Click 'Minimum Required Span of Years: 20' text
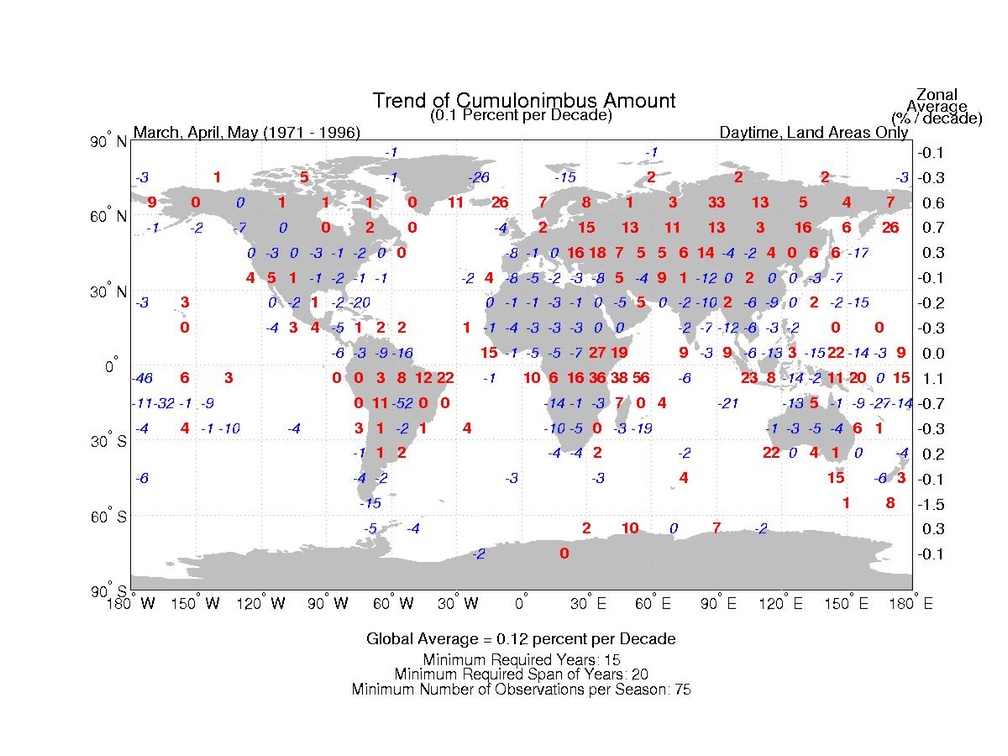 tap(520, 675)
